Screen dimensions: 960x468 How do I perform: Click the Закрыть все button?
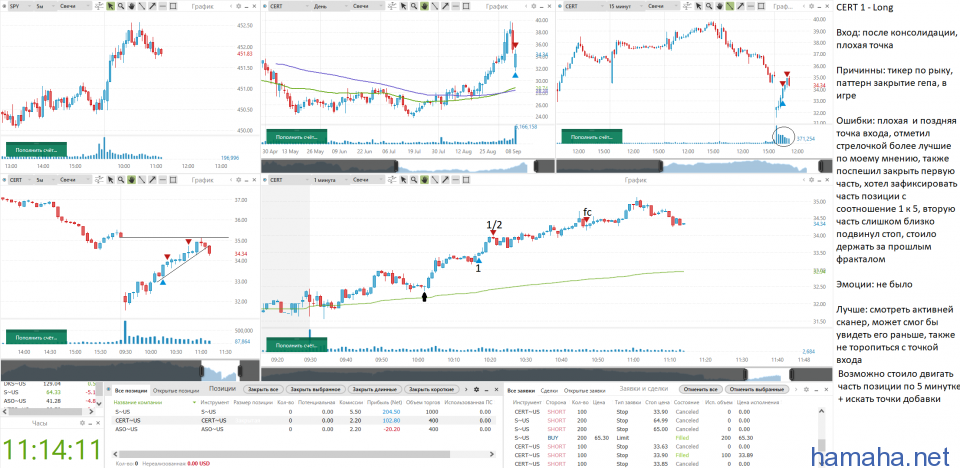(263, 389)
